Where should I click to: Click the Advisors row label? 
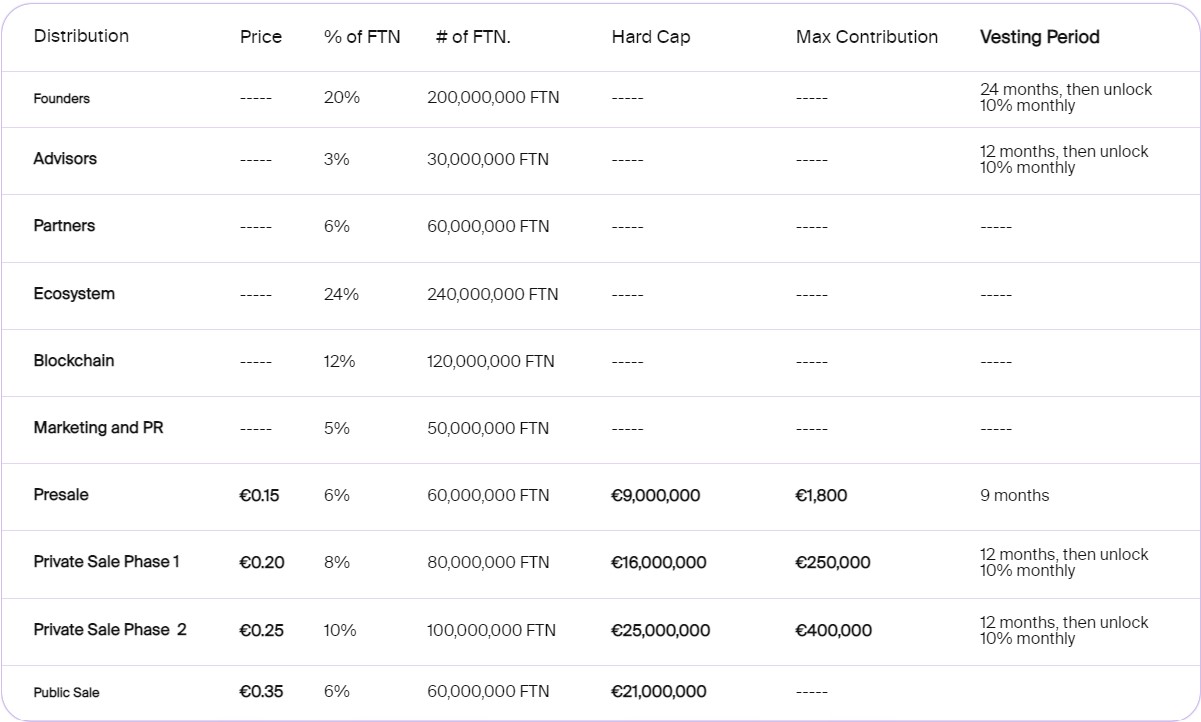pyautogui.click(x=65, y=159)
